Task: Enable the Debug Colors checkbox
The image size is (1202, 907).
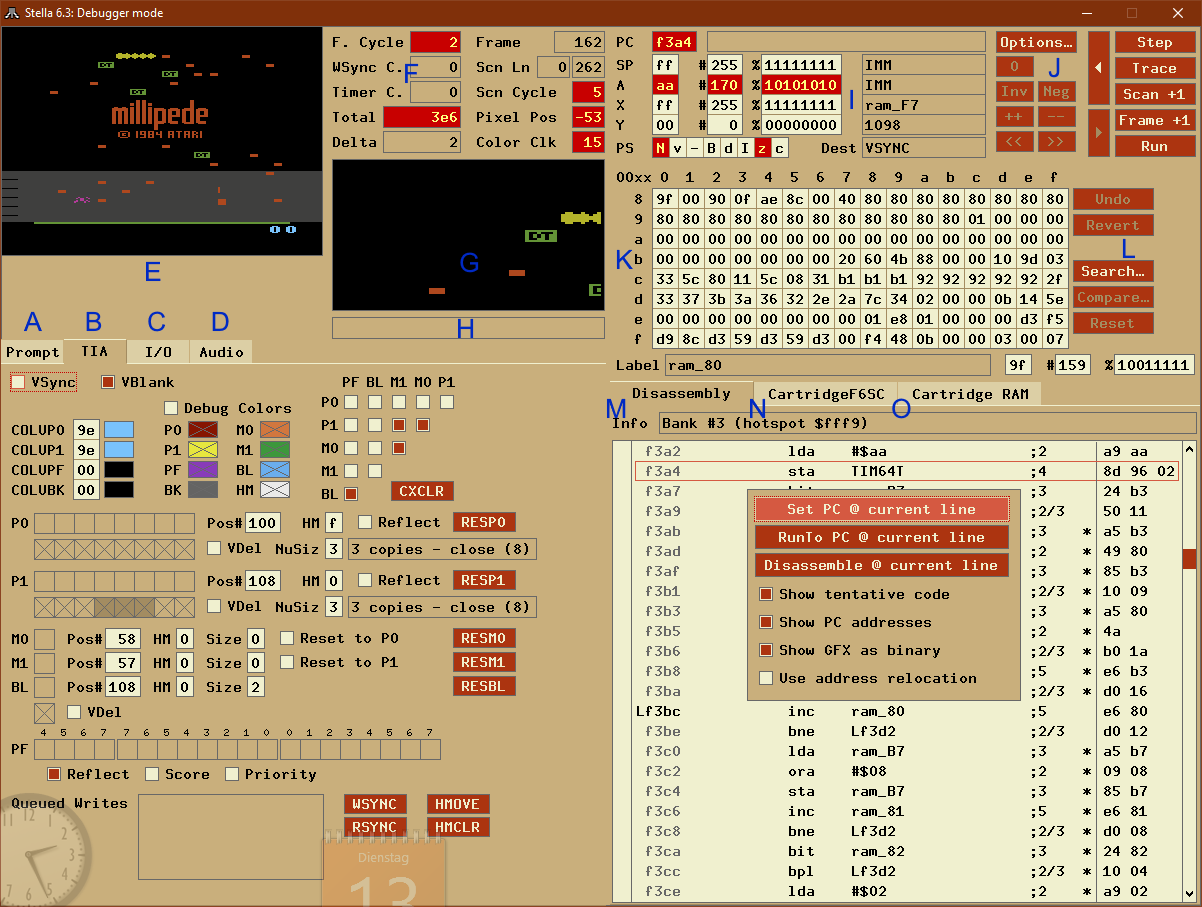Action: point(171,408)
